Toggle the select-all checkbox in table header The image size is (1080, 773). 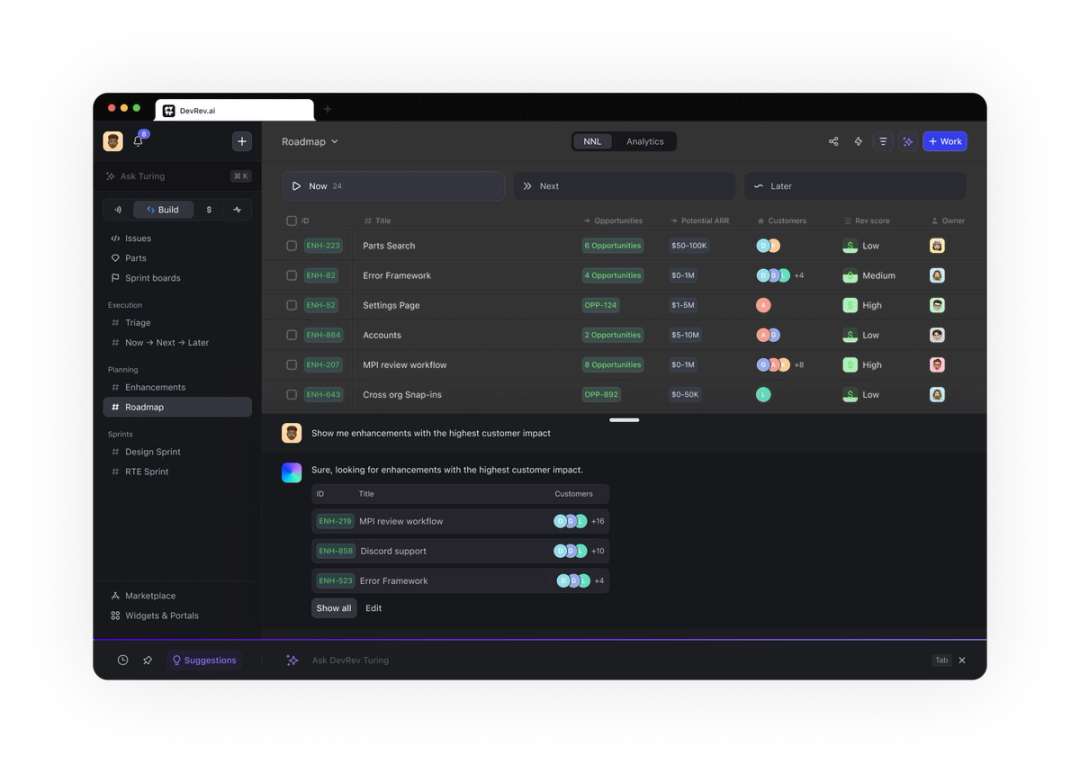click(x=291, y=220)
